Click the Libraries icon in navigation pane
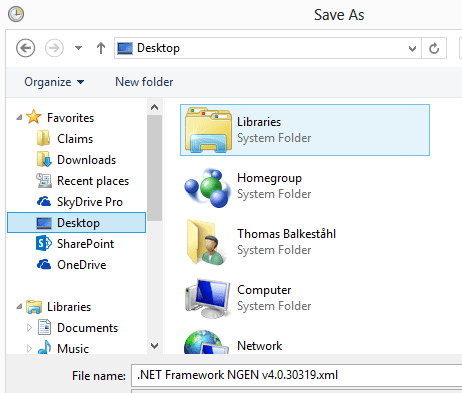Viewport: 462px width, 393px height. click(x=34, y=306)
